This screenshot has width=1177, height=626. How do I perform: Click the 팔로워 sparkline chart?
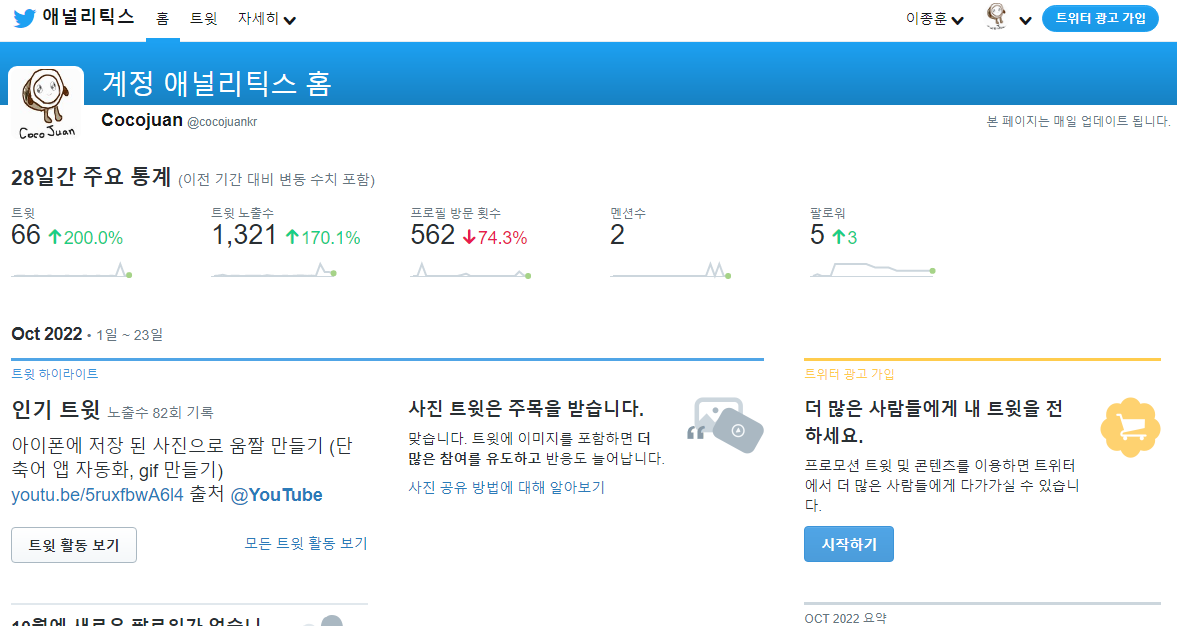click(x=873, y=269)
